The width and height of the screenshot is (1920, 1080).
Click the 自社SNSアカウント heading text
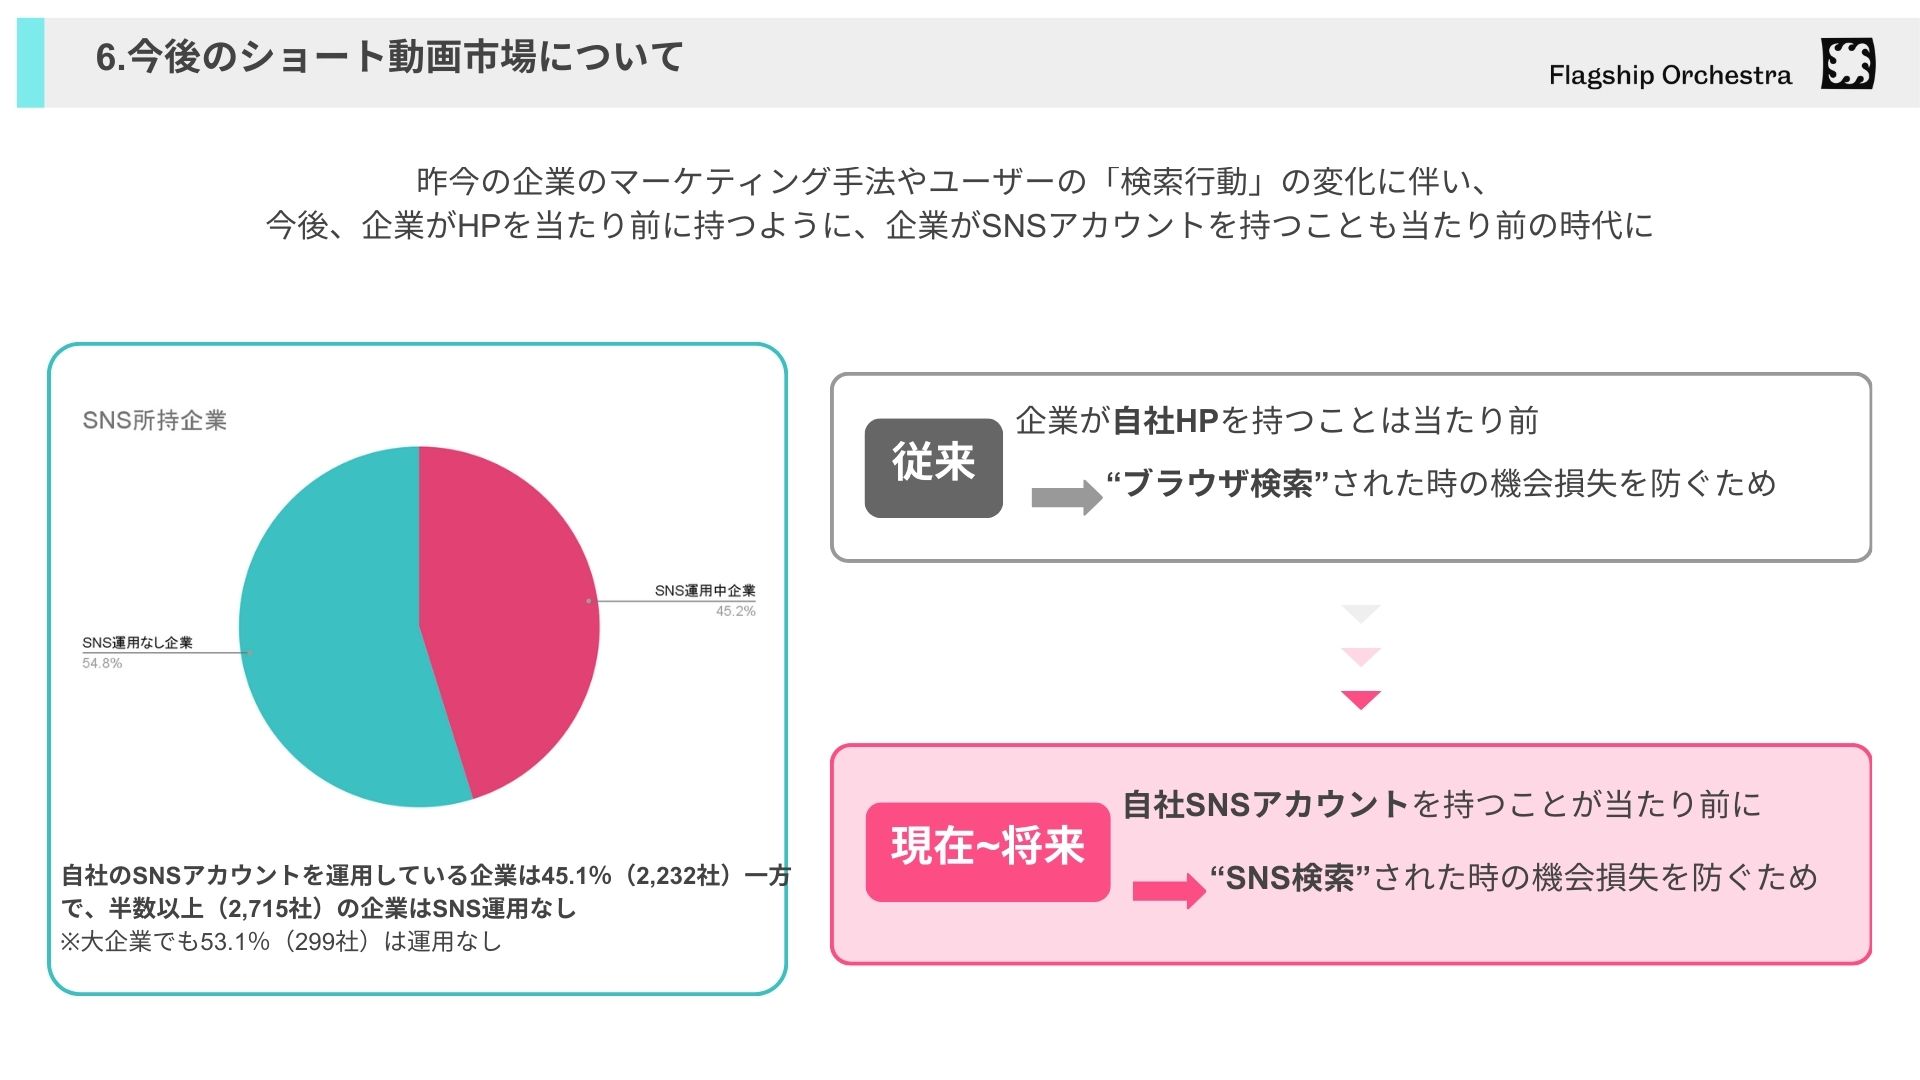click(x=1266, y=804)
